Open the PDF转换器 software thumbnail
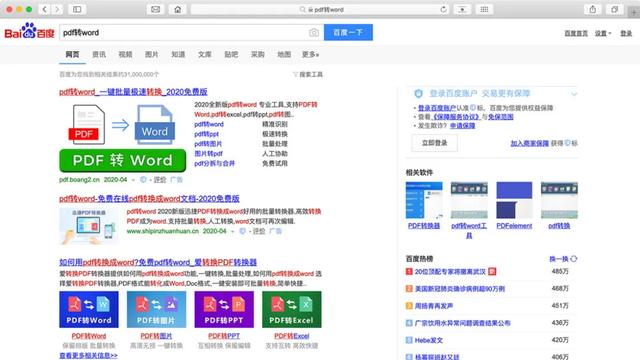This screenshot has height=360, width=640. [424, 200]
